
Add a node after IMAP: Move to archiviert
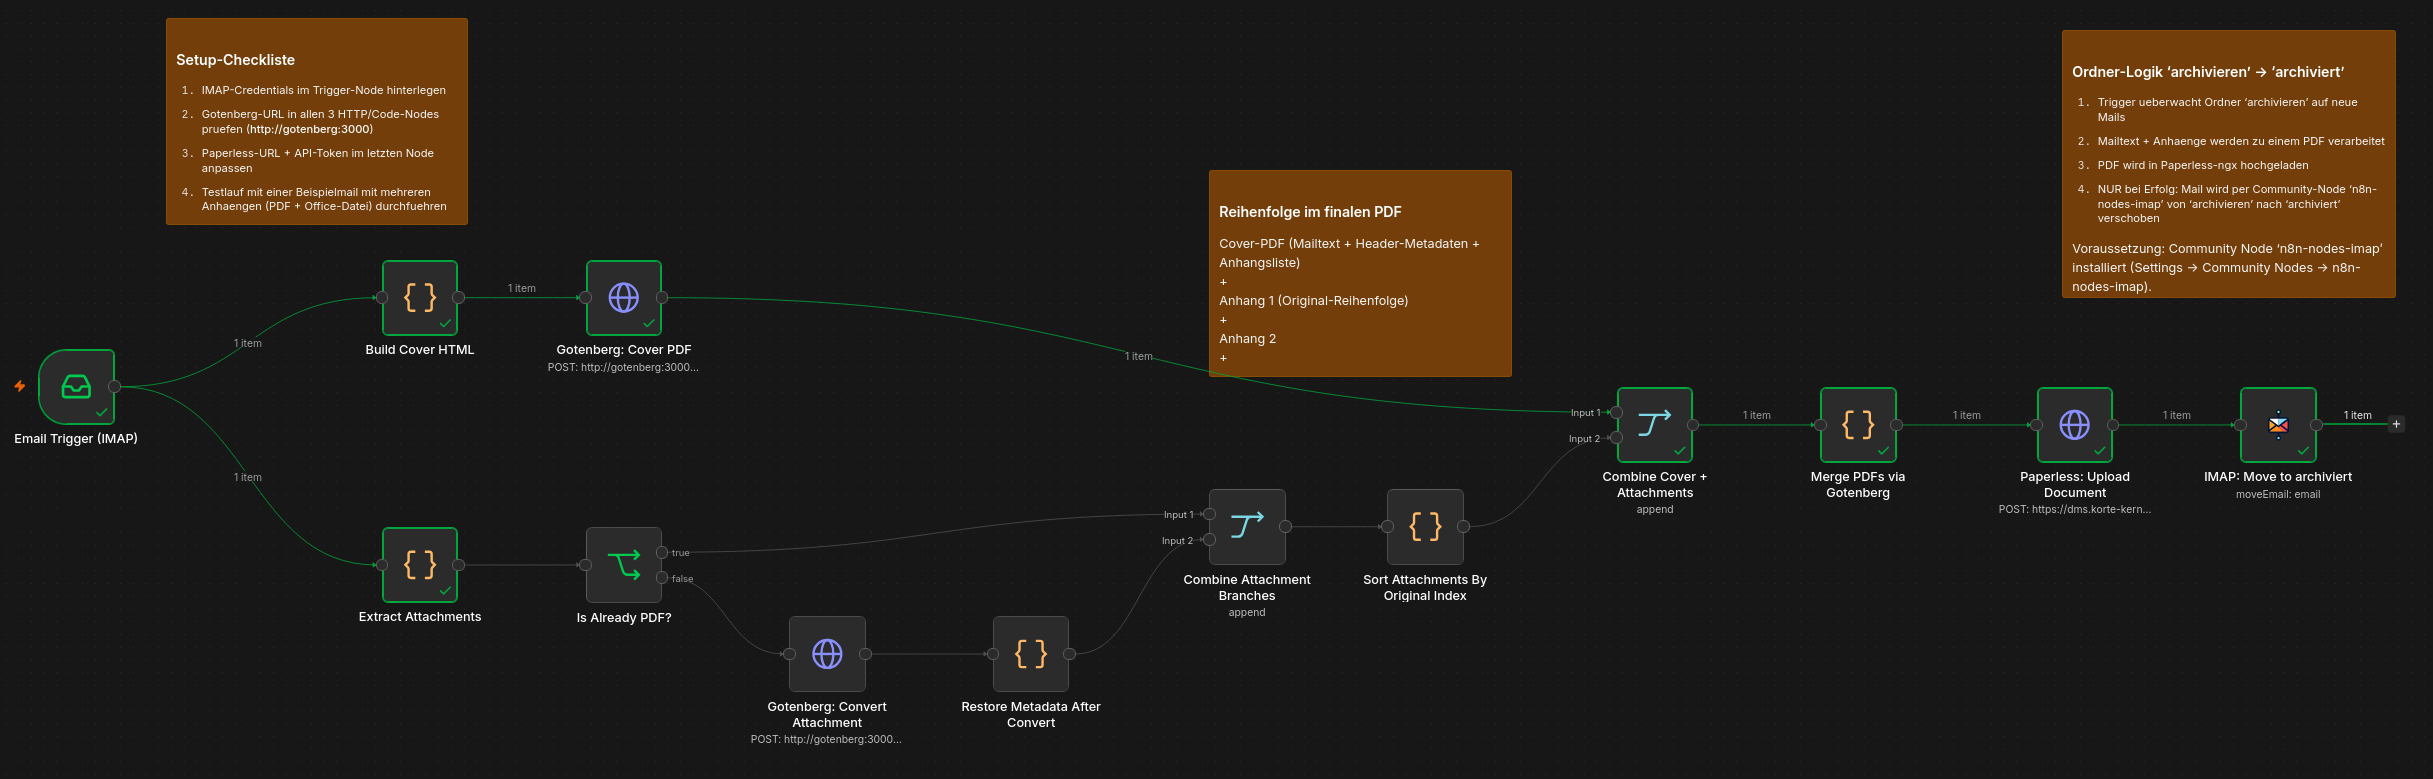tap(2396, 425)
